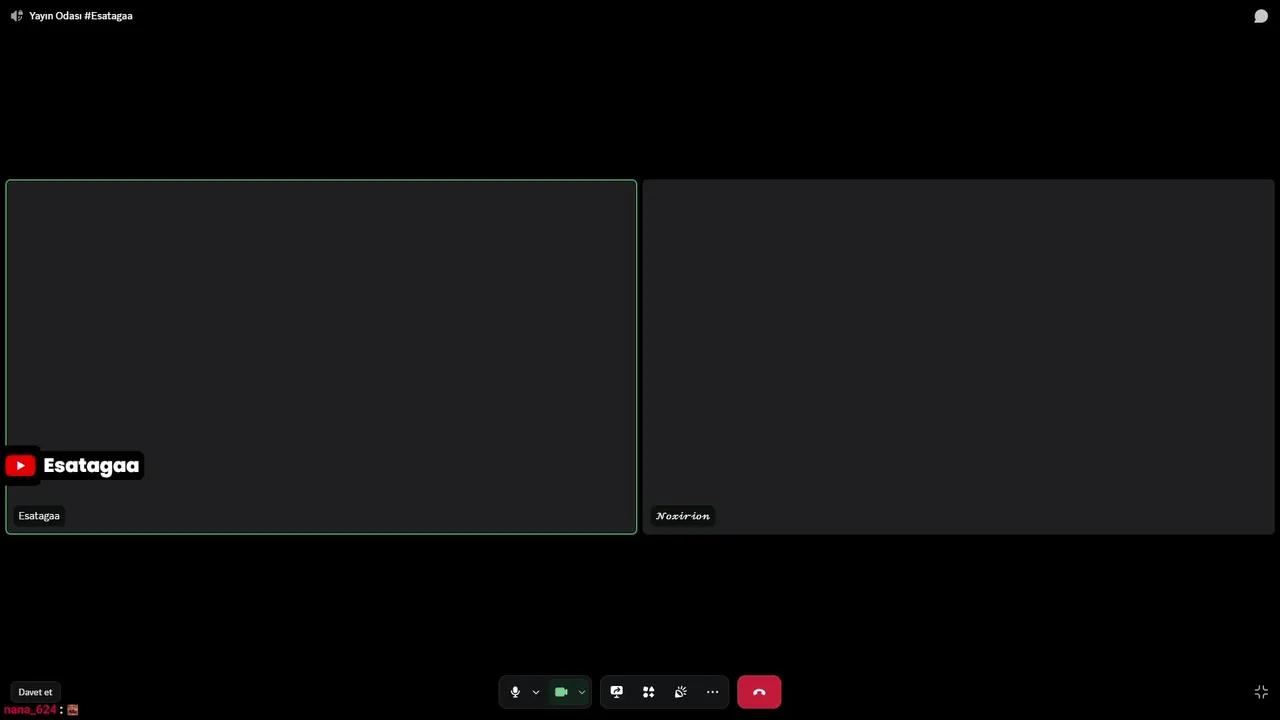This screenshot has height=720, width=1280.
Task: Click the Noxirion name label
Action: [683, 516]
